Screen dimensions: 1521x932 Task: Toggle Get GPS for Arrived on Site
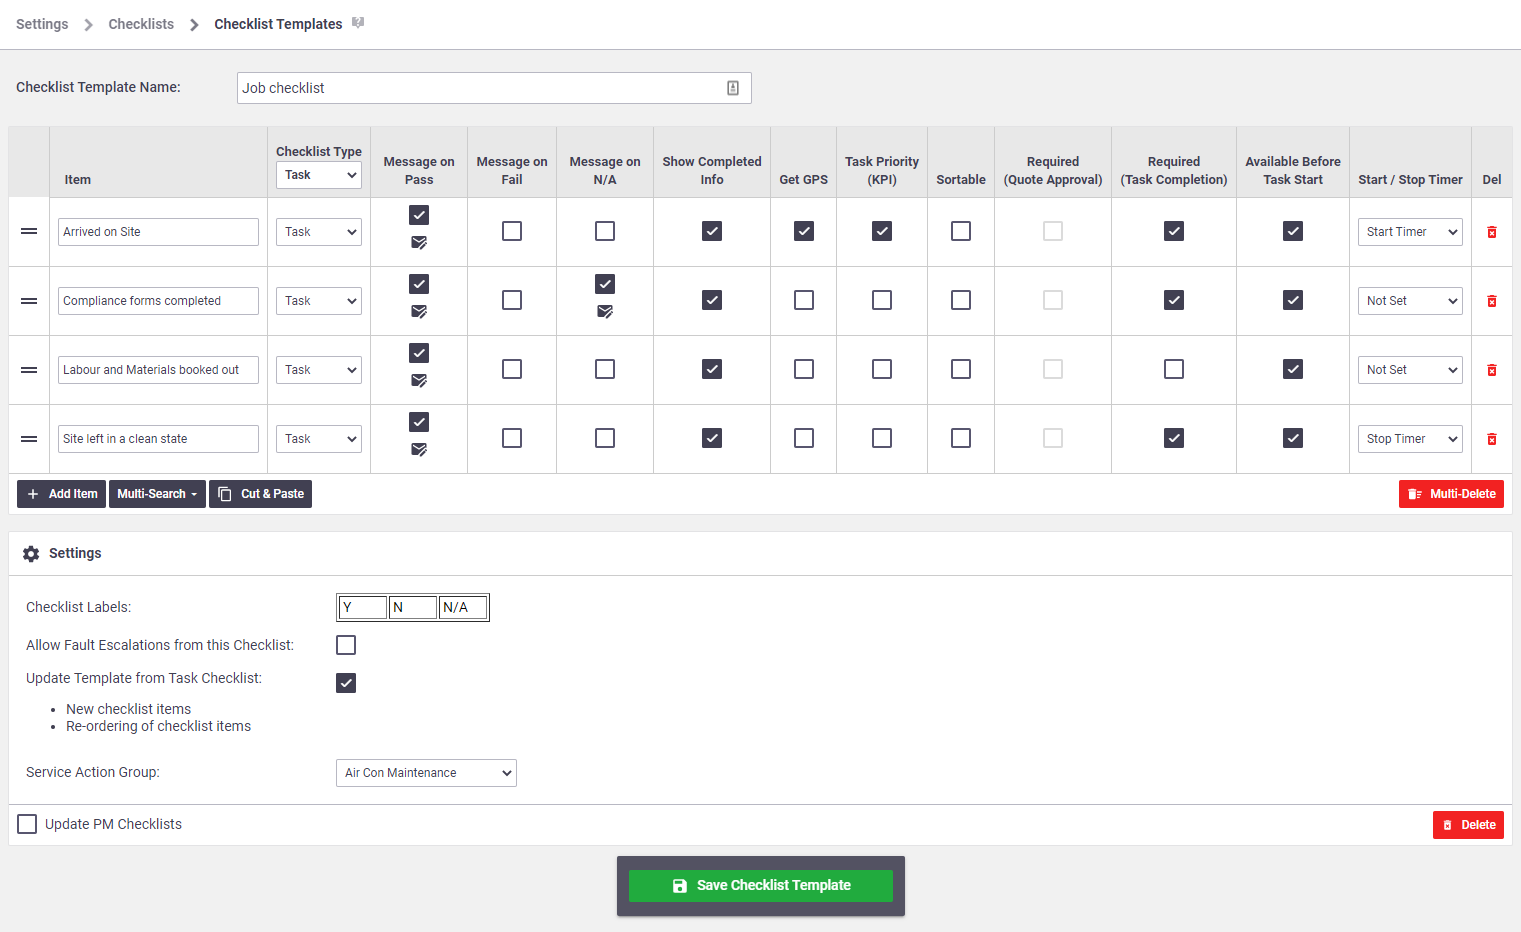click(x=804, y=231)
